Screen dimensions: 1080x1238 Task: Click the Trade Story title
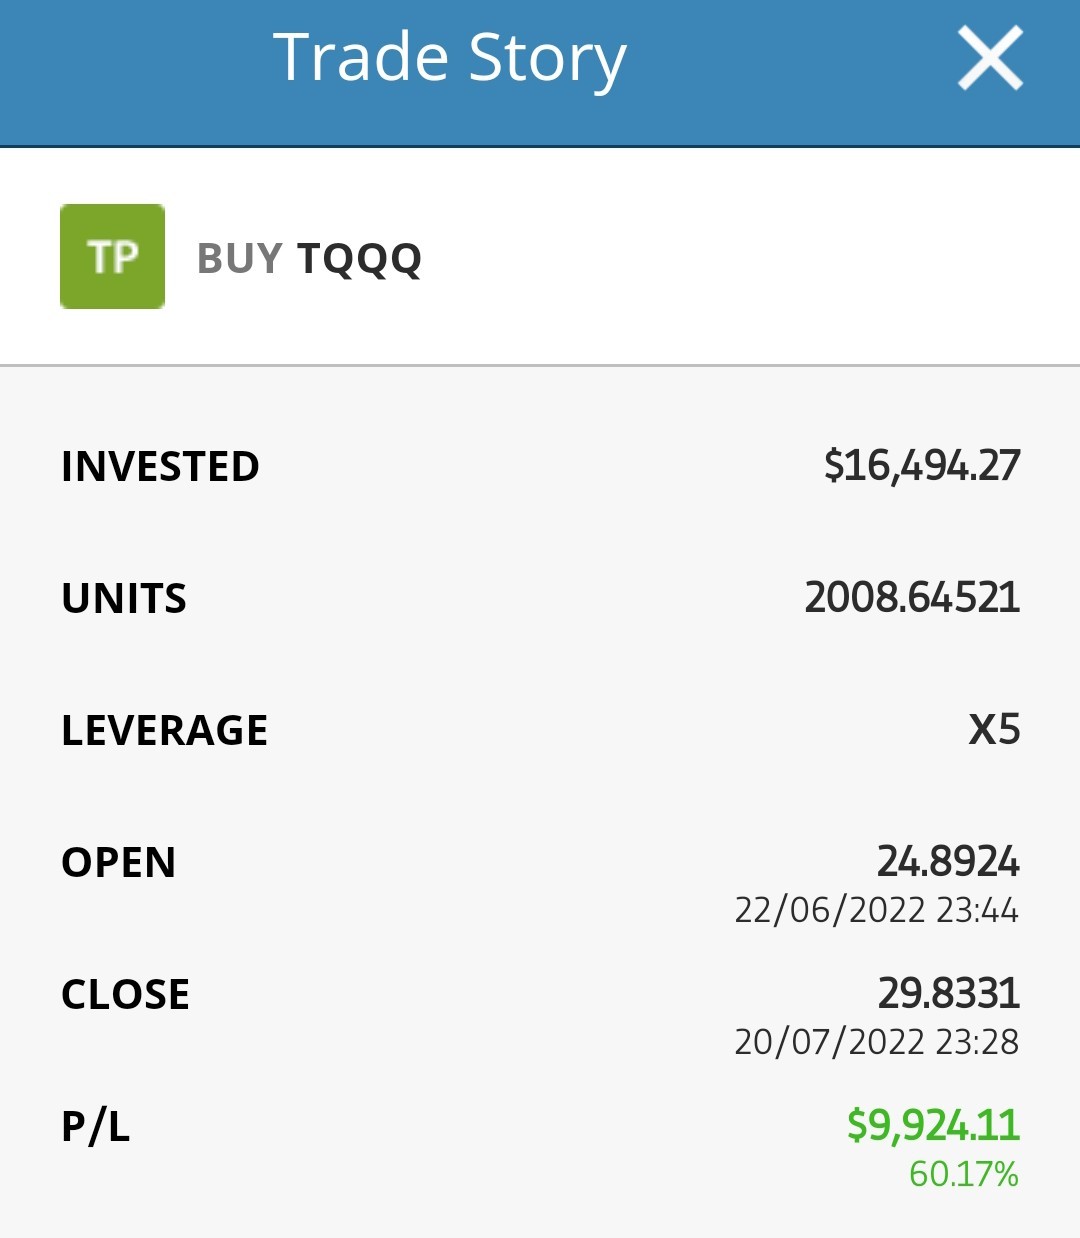450,58
